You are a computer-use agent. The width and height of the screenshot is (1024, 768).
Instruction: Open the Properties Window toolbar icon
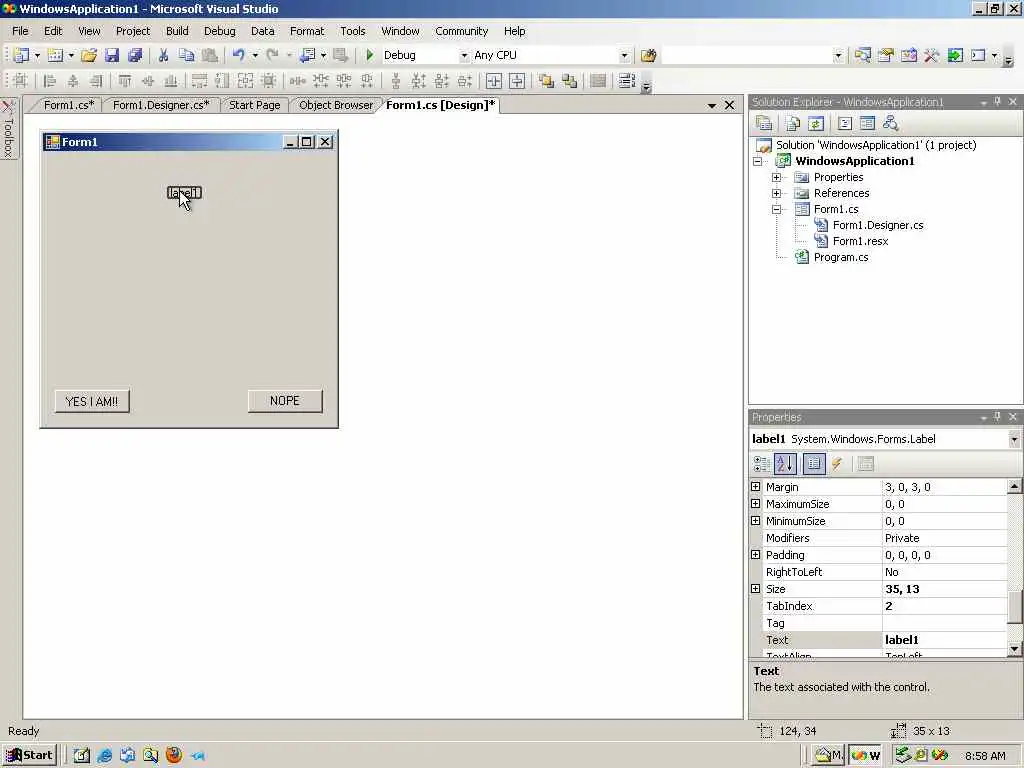pyautogui.click(x=886, y=56)
